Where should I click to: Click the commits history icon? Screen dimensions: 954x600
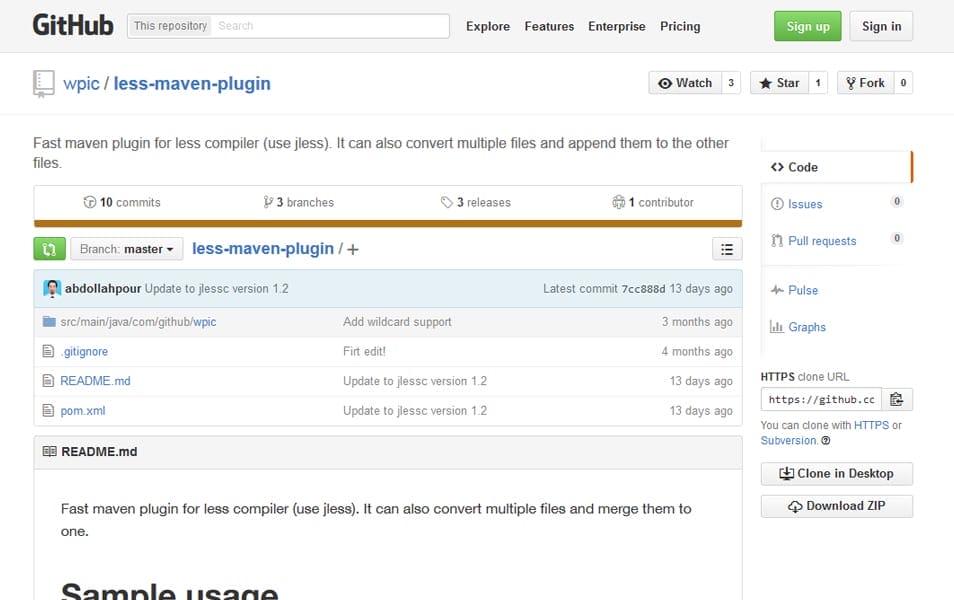pos(89,202)
